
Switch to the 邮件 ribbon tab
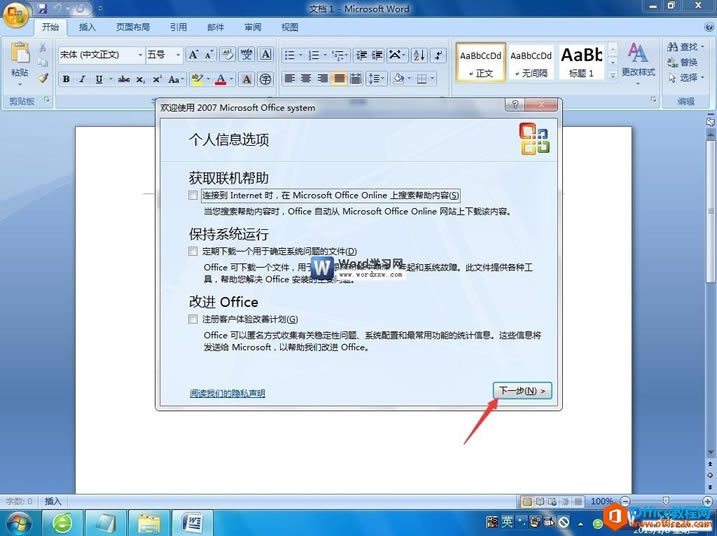click(x=215, y=27)
